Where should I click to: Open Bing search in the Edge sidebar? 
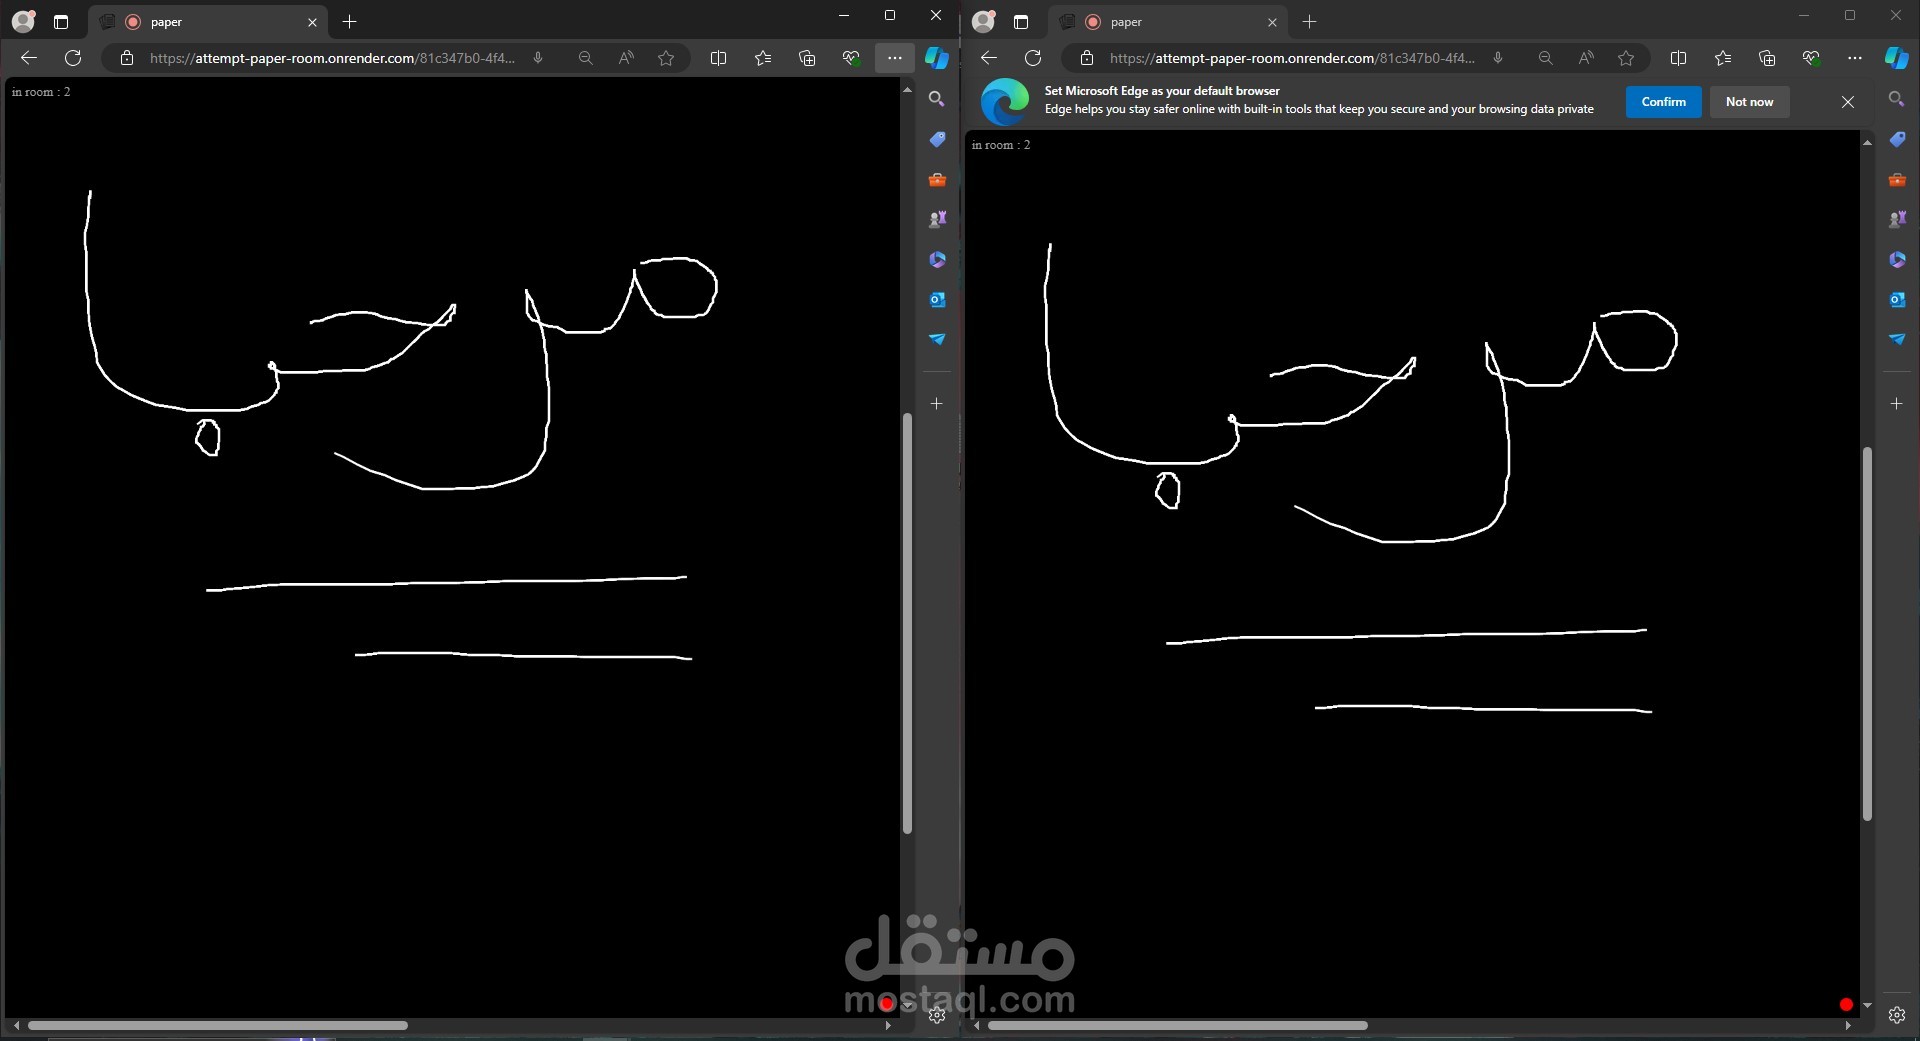(937, 99)
